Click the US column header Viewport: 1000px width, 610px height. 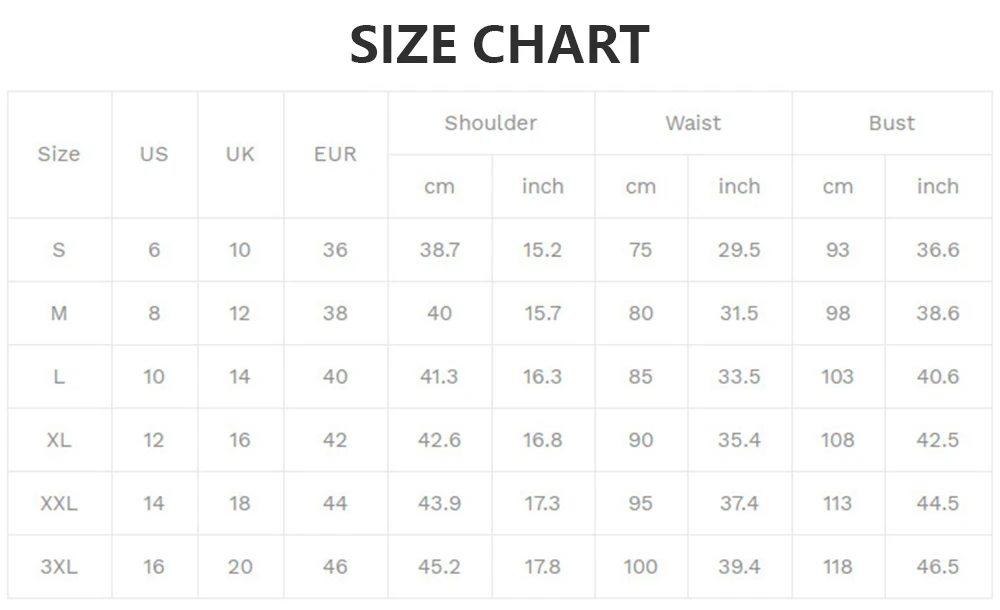[154, 154]
